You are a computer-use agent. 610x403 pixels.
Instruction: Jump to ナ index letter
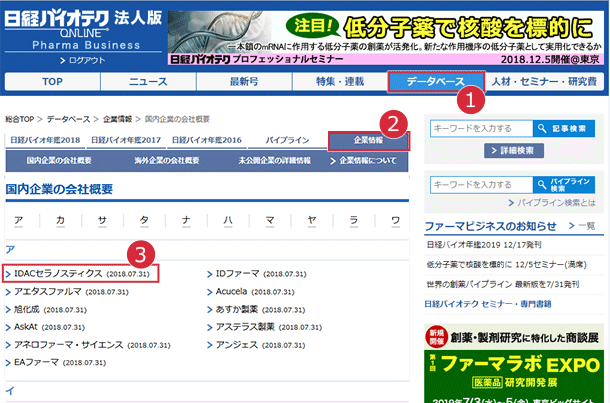186,221
